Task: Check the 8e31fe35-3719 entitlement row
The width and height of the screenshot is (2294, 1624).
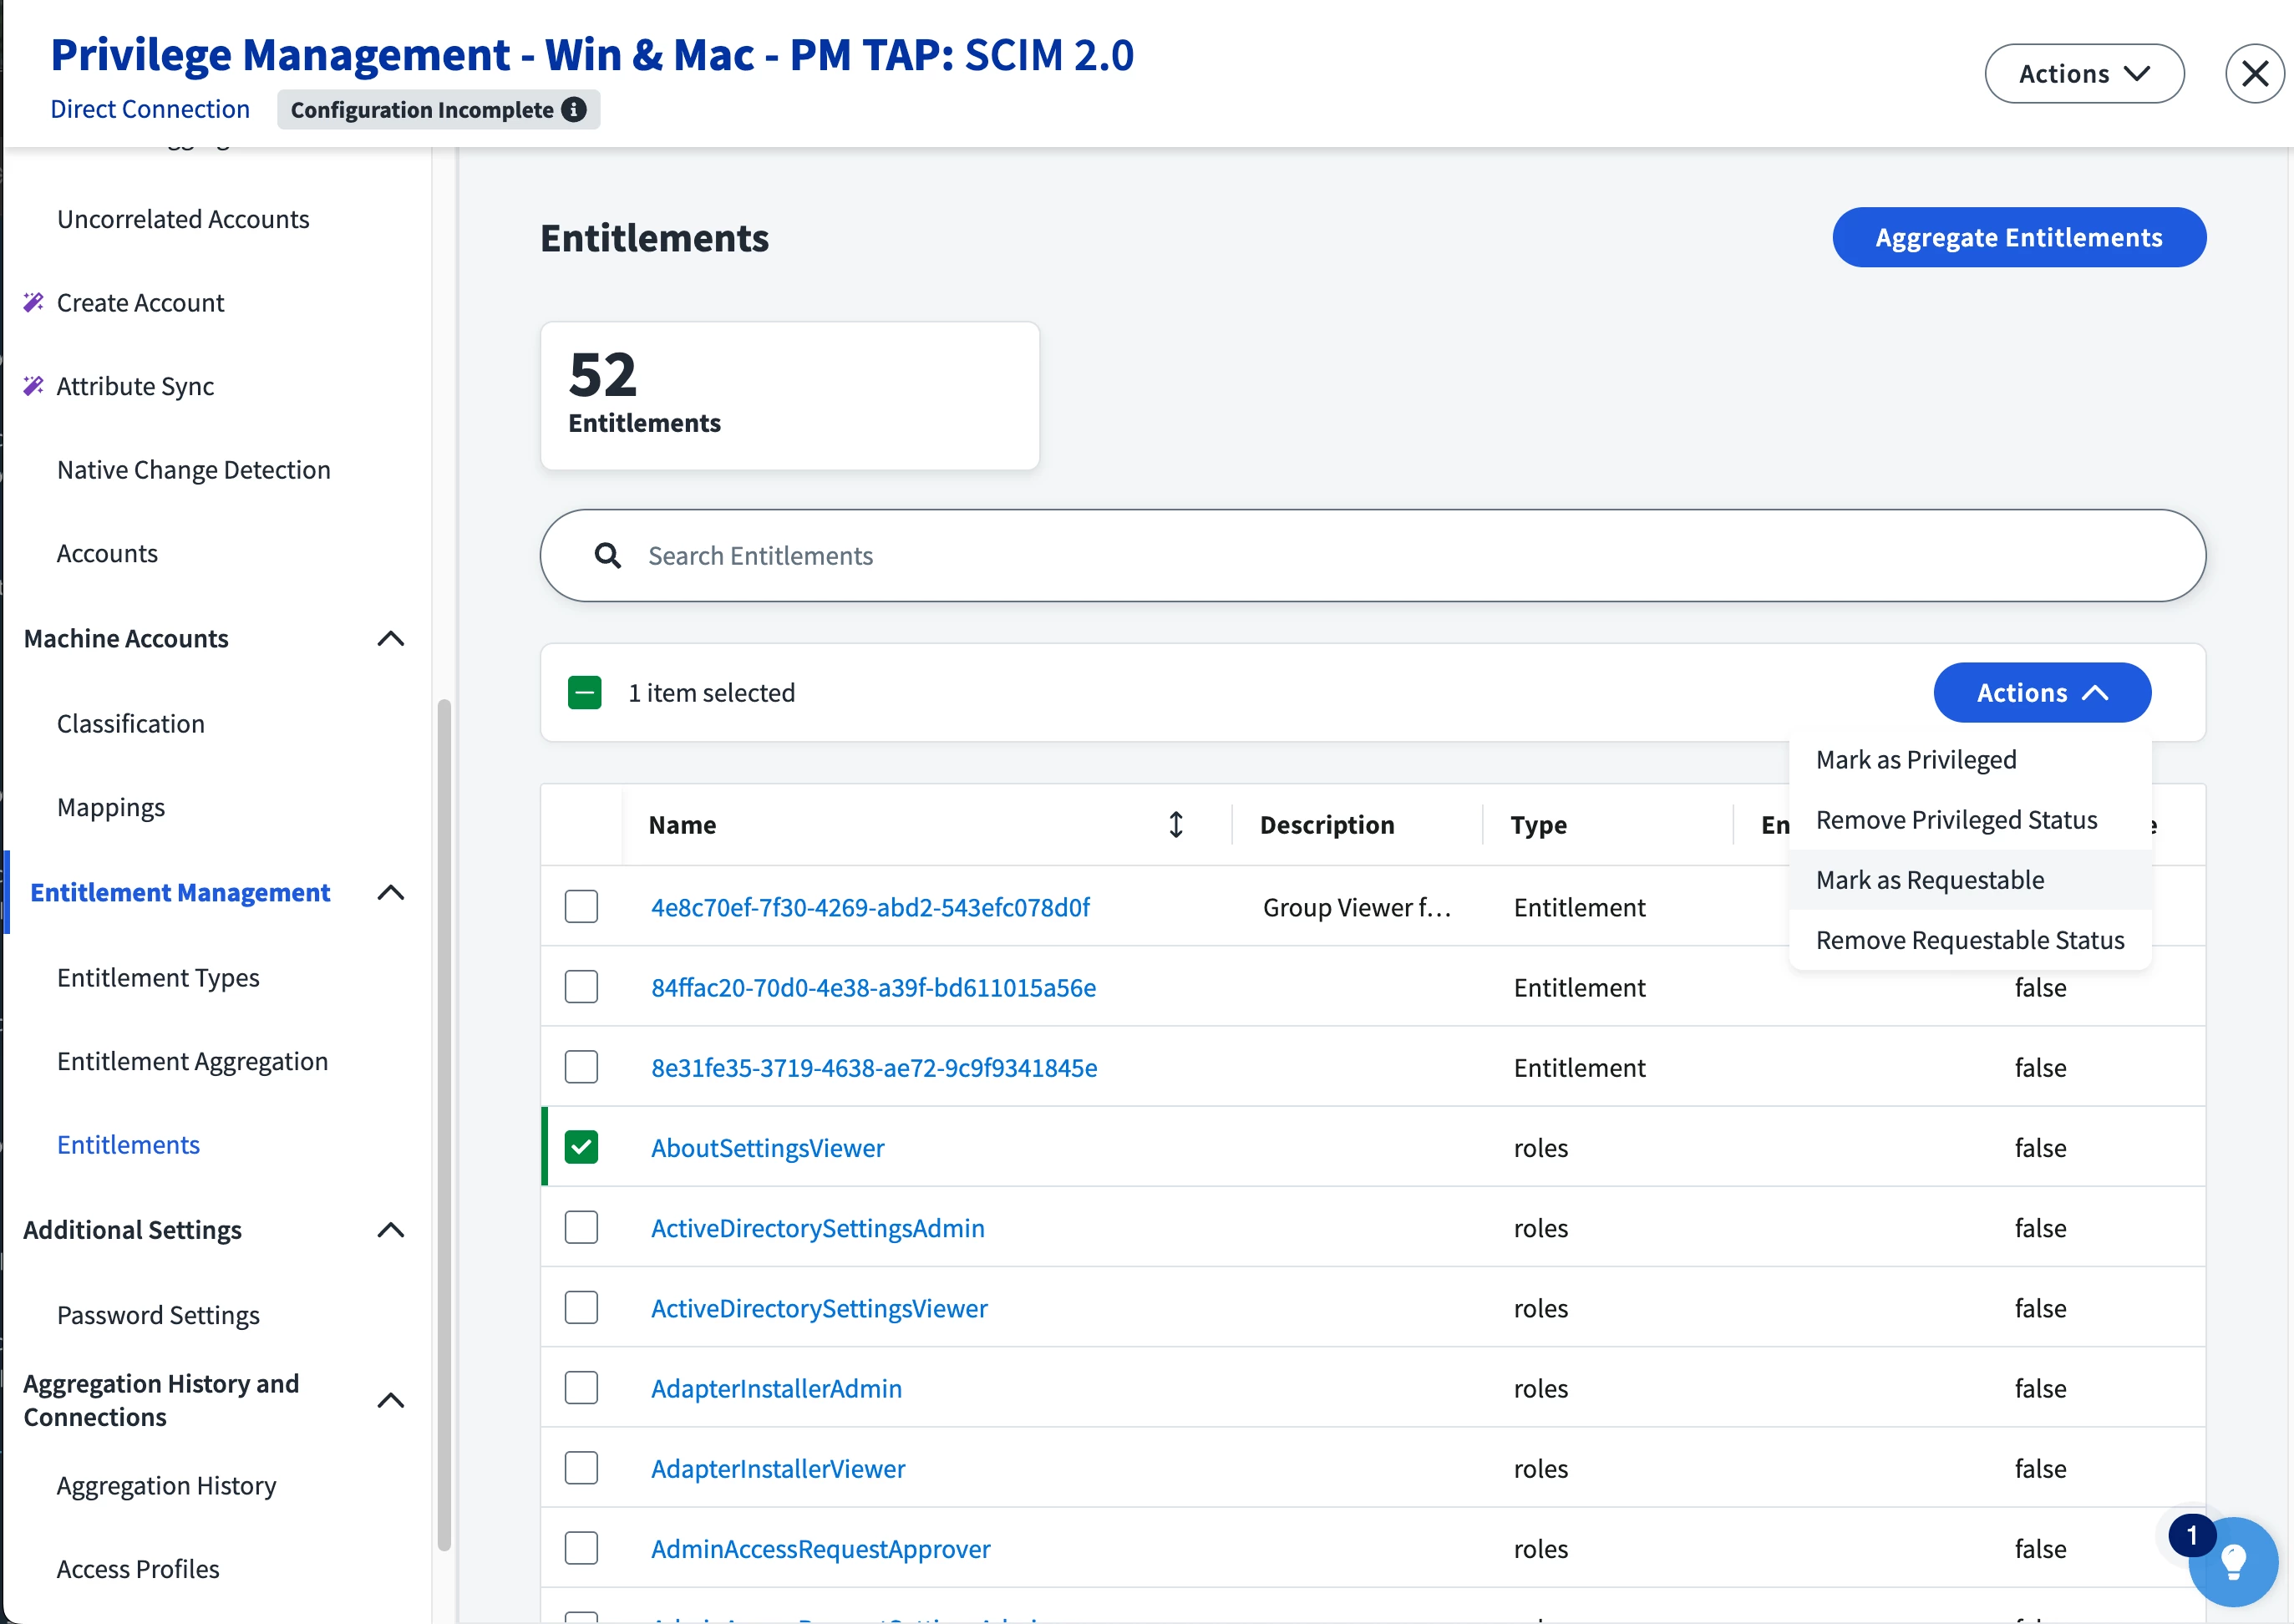Action: pos(581,1066)
